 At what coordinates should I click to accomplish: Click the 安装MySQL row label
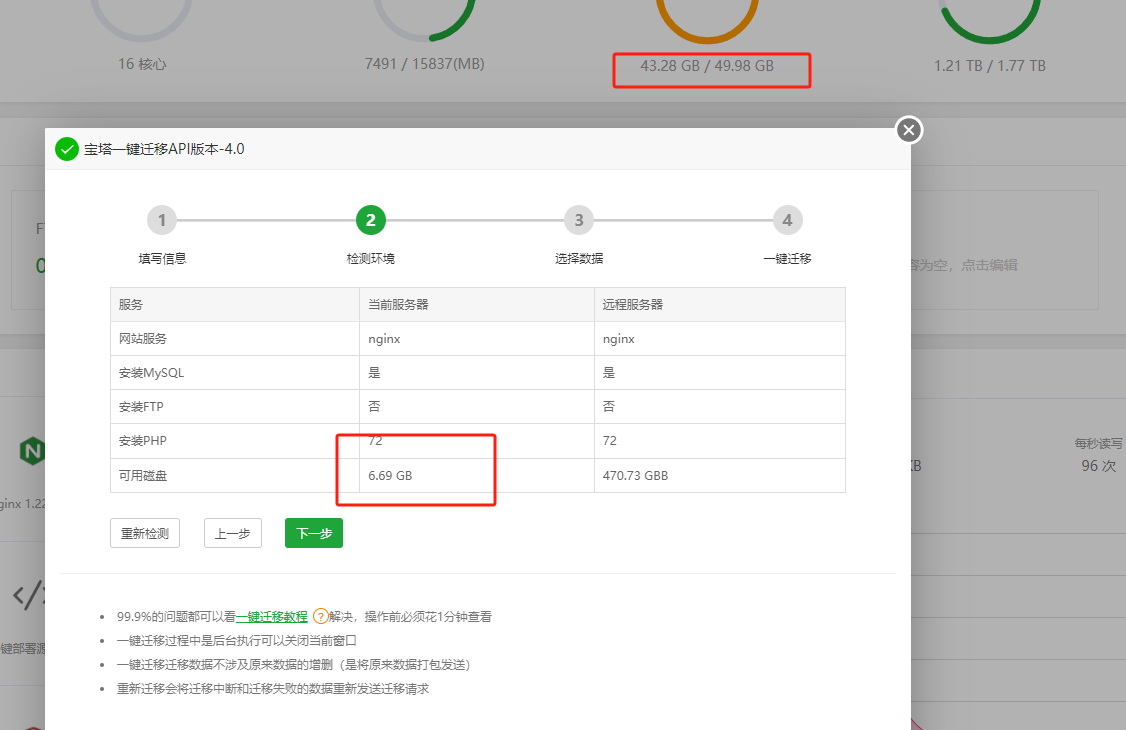pyautogui.click(x=152, y=373)
